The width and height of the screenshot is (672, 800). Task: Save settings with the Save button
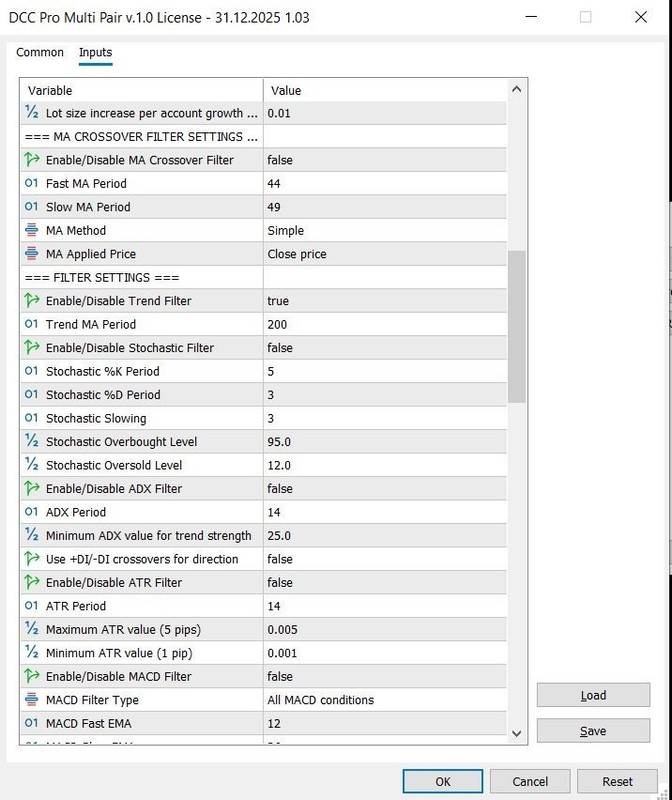coord(593,731)
